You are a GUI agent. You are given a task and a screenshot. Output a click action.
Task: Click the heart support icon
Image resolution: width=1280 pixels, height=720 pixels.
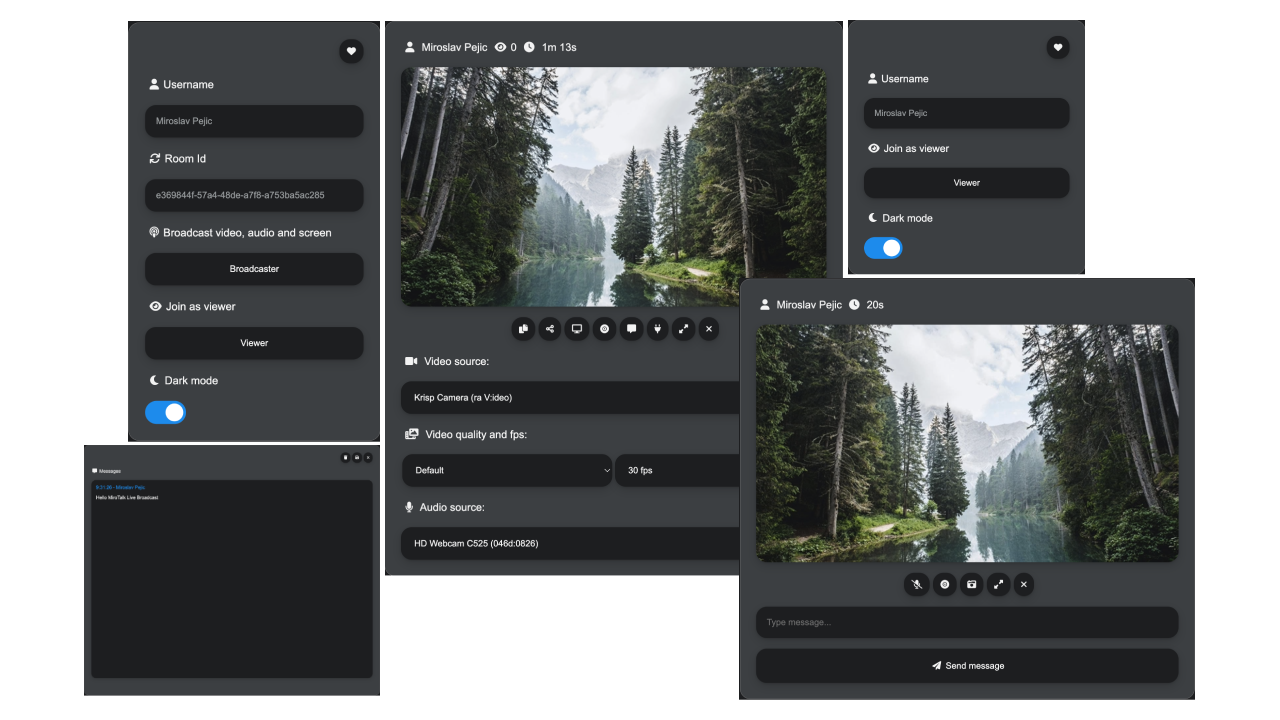point(351,51)
